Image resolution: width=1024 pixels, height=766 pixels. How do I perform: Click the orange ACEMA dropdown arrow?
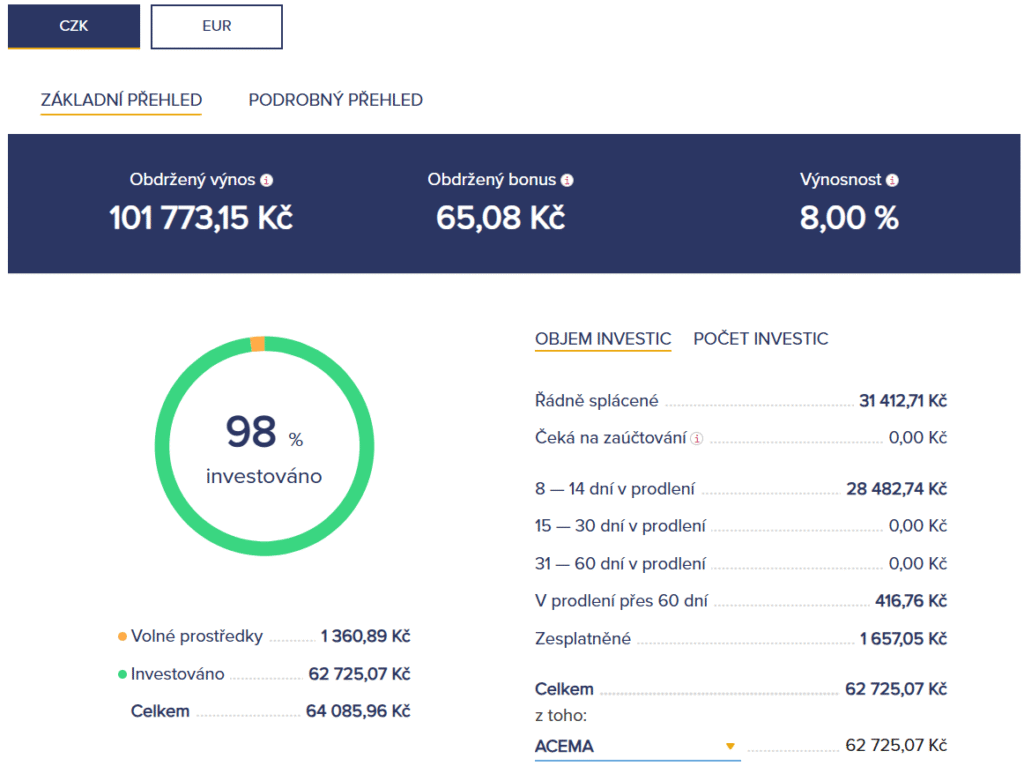click(x=730, y=746)
